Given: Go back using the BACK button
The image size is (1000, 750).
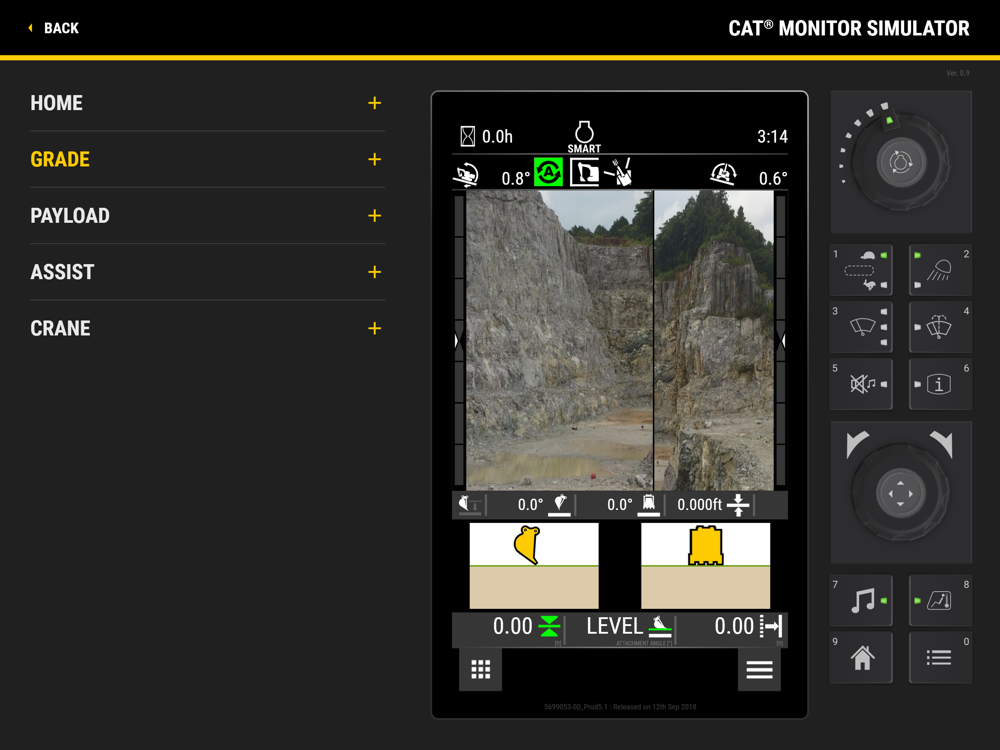Looking at the screenshot, I should [54, 28].
